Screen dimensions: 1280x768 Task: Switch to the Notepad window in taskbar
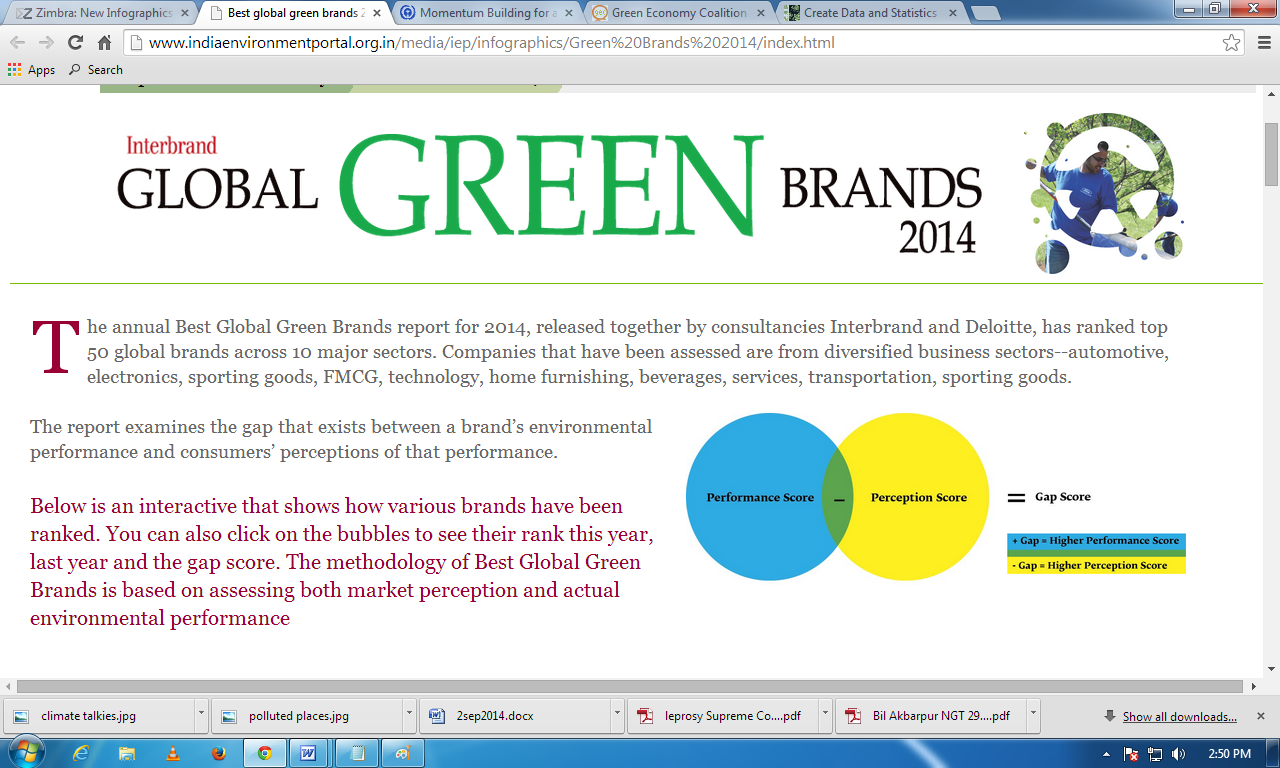[356, 753]
